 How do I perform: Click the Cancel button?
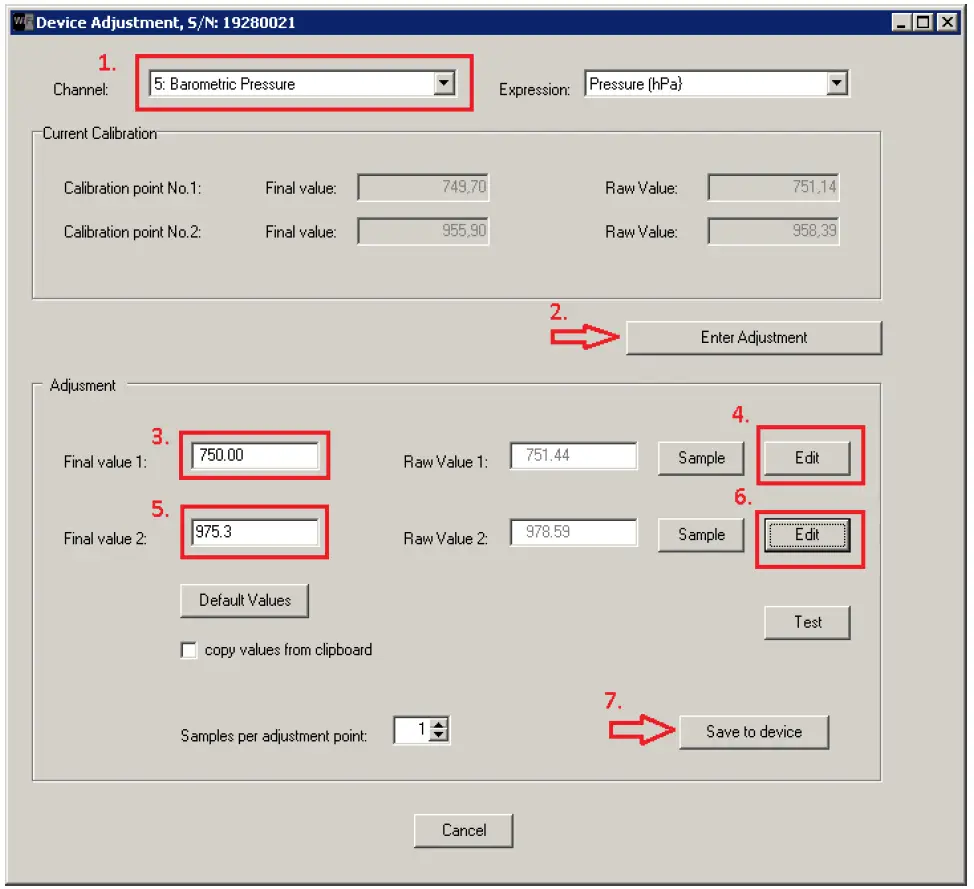(463, 831)
